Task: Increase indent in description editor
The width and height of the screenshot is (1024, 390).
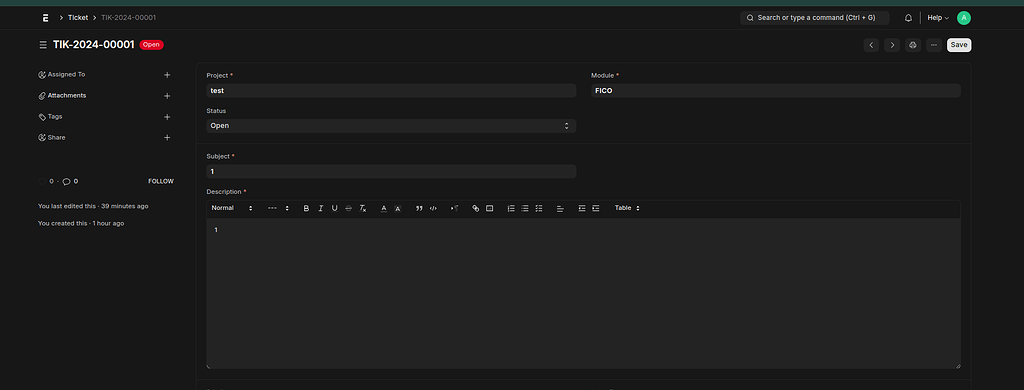Action: click(x=596, y=208)
